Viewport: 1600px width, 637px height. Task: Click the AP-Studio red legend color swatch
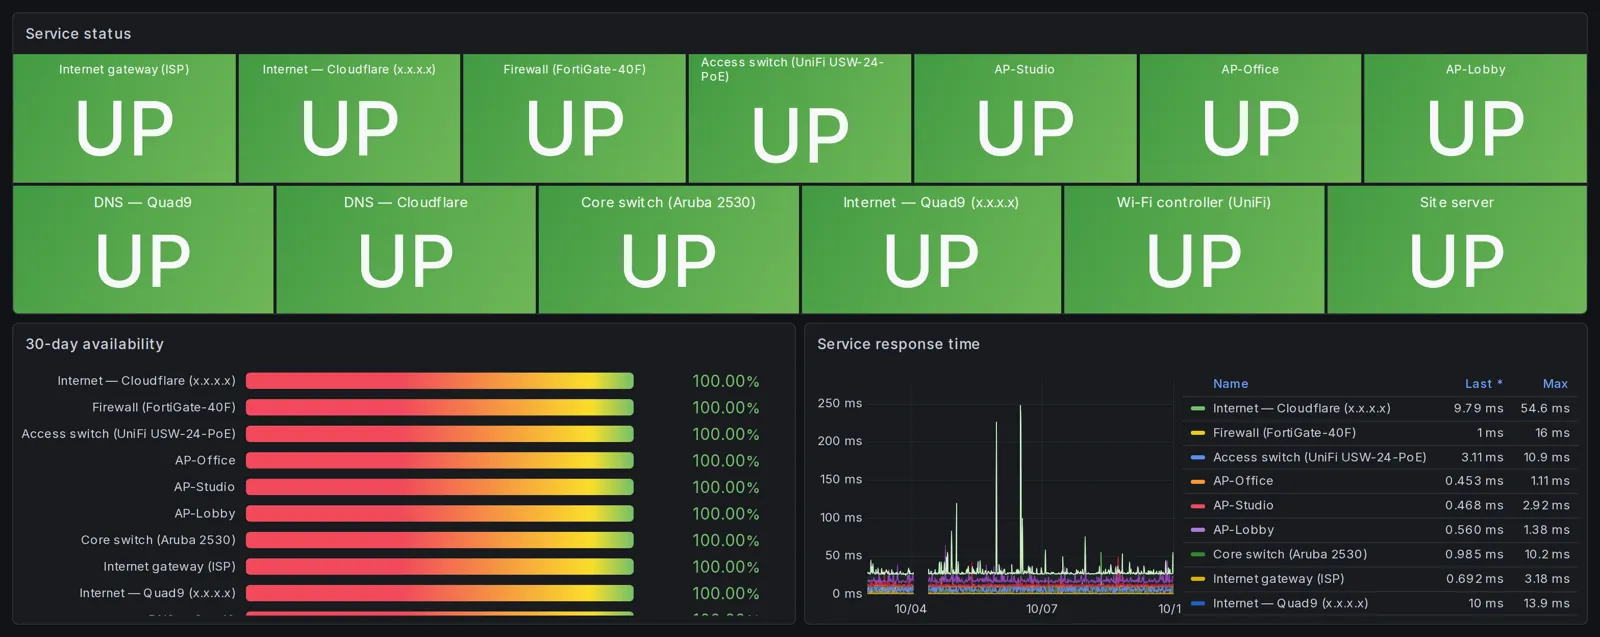click(x=1197, y=506)
